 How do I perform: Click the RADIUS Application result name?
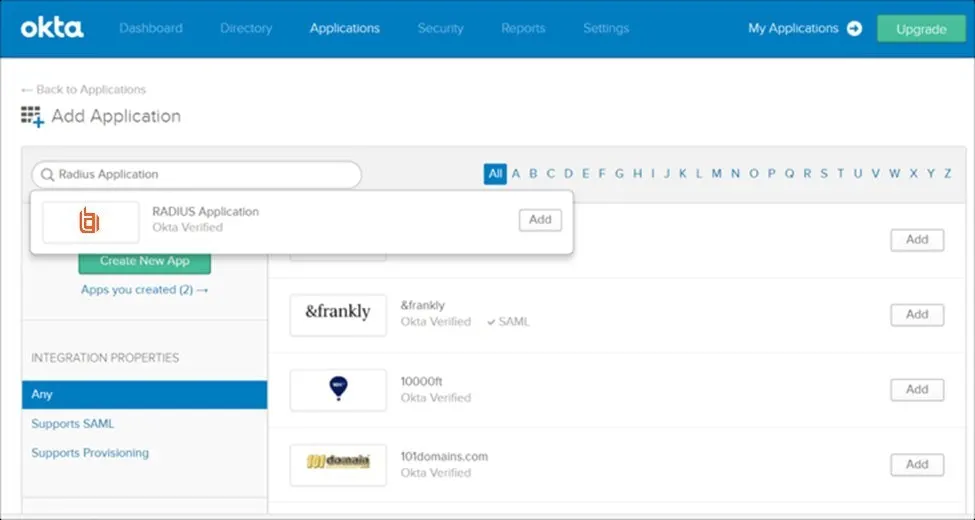pyautogui.click(x=205, y=212)
